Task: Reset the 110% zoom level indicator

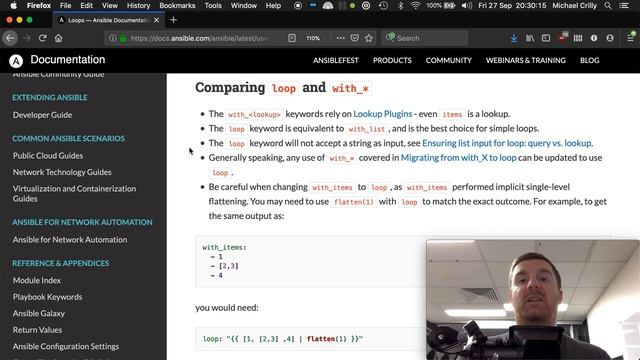Action: click(313, 38)
